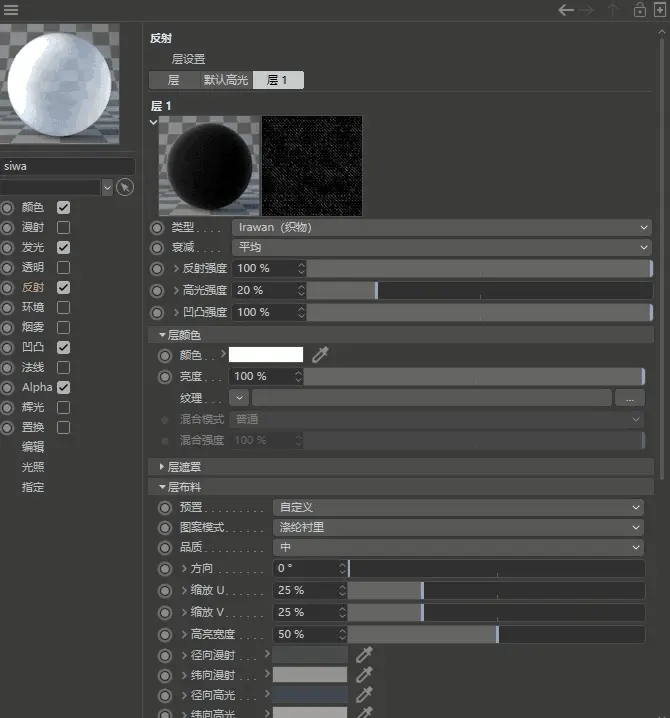
Task: Open the 图案模式 dropdown
Action: pos(458,528)
